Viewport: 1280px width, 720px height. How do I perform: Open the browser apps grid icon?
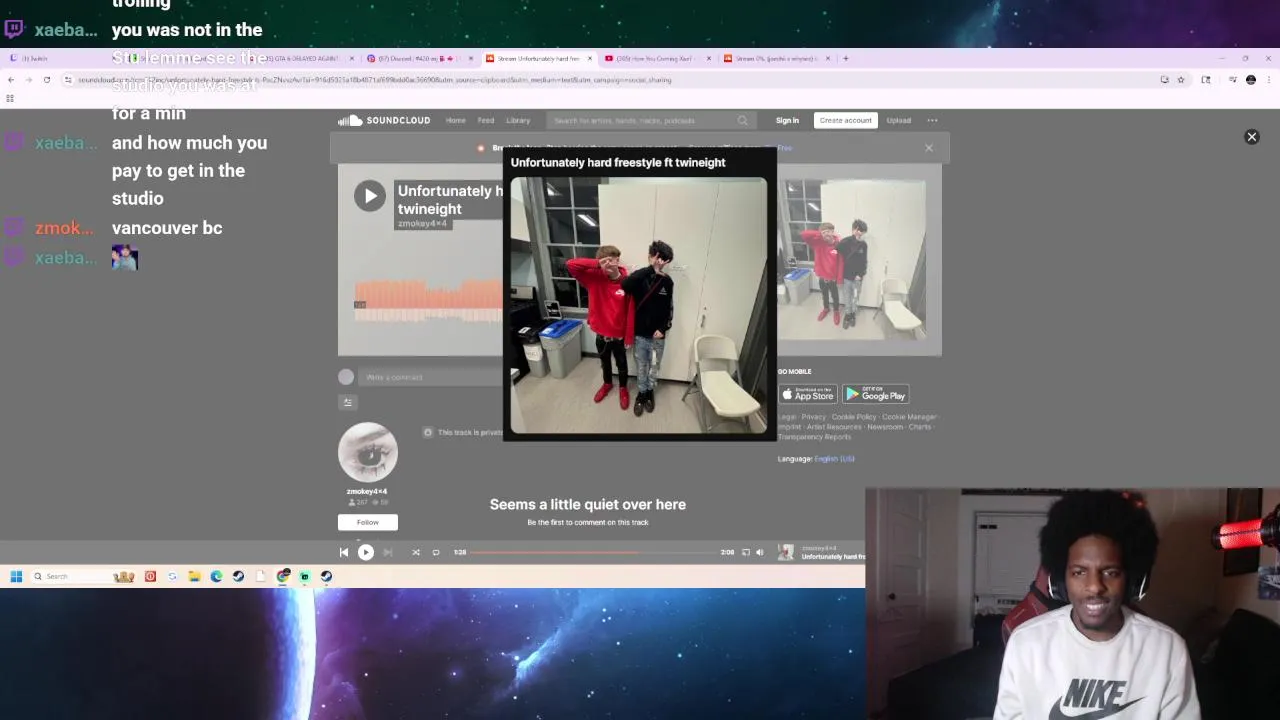(x=10, y=98)
